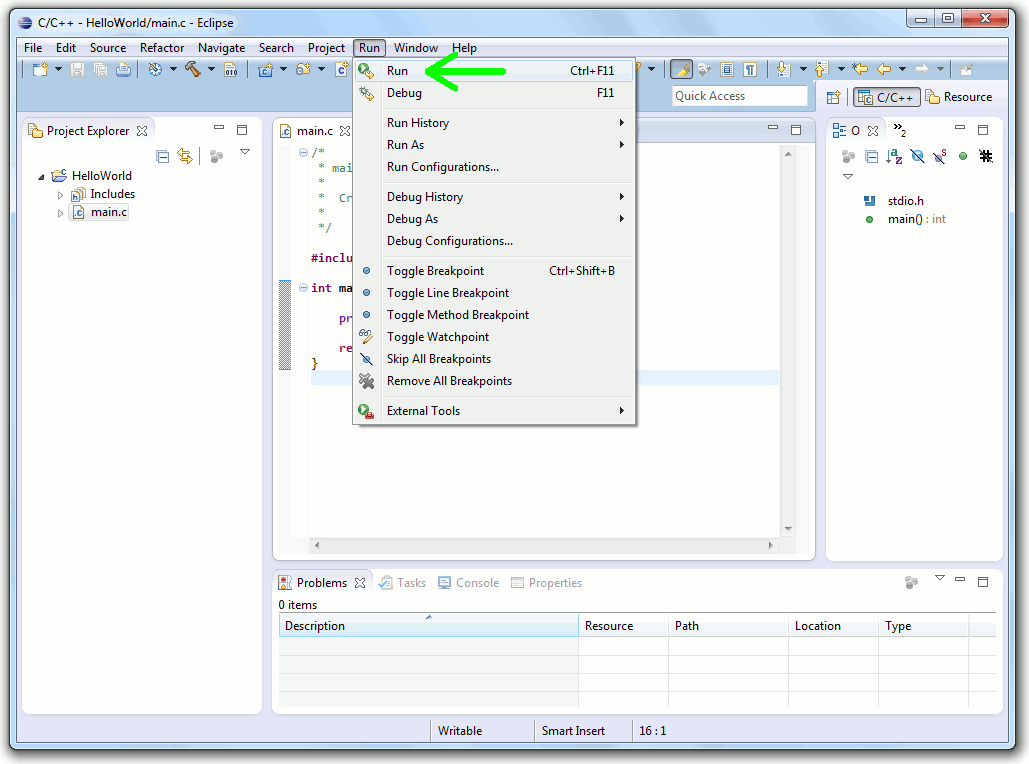
Task: Click Collapse All in Project Explorer
Action: point(163,156)
